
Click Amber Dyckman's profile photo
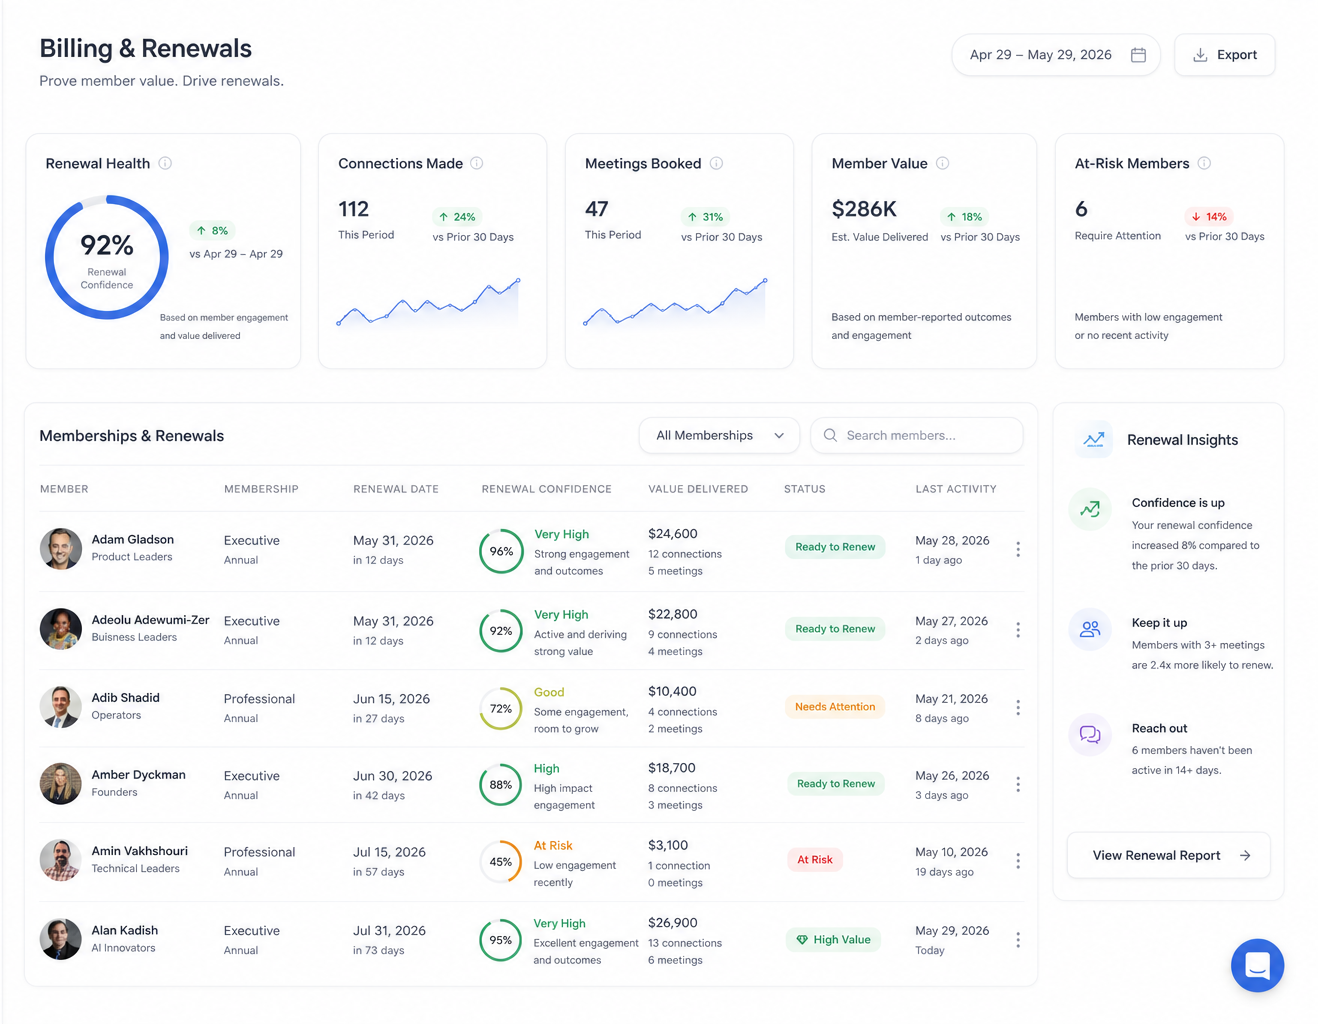[x=61, y=784]
